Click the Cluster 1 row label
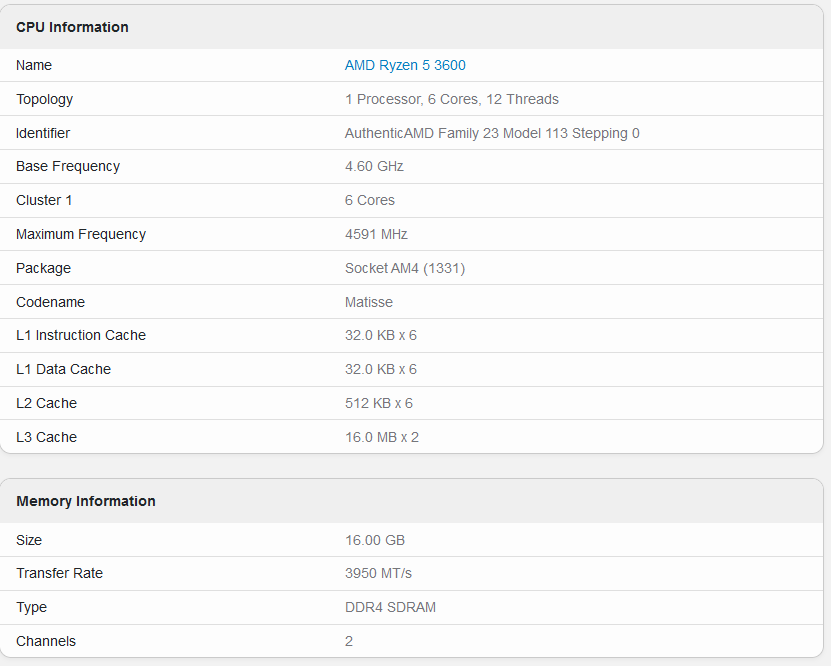Image resolution: width=831 pixels, height=666 pixels. pos(45,200)
